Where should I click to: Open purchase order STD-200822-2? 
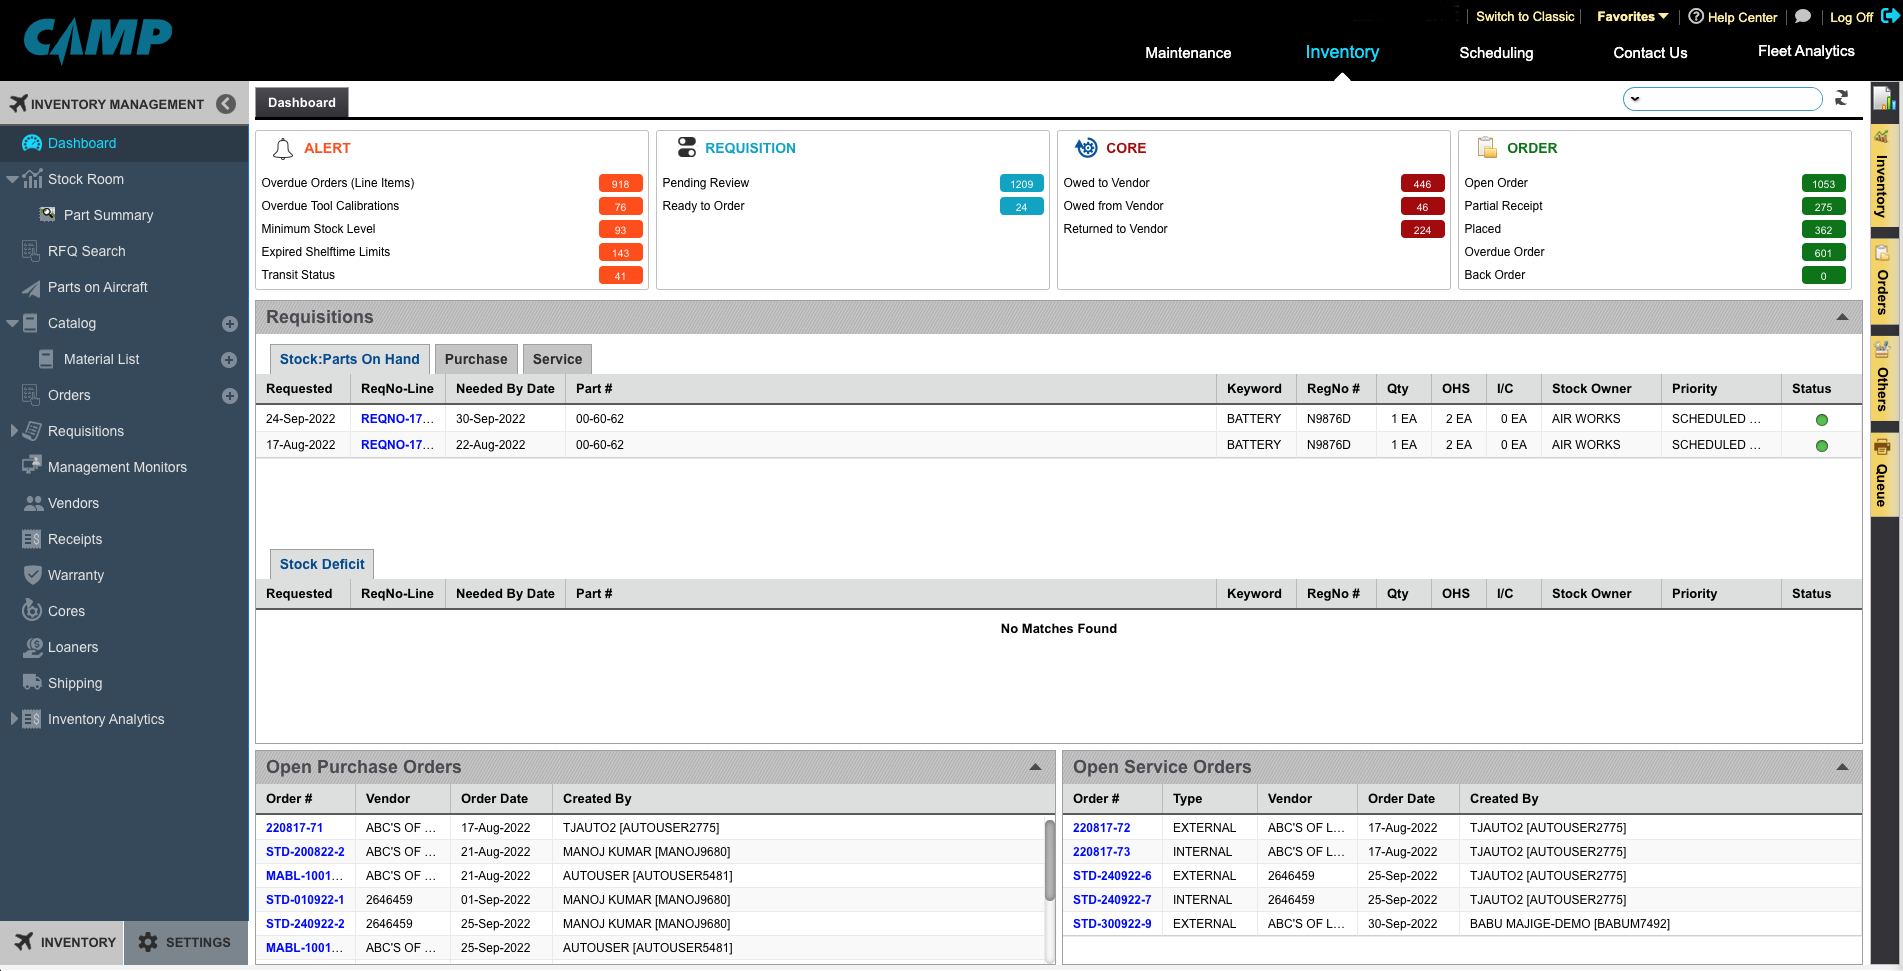click(x=305, y=852)
